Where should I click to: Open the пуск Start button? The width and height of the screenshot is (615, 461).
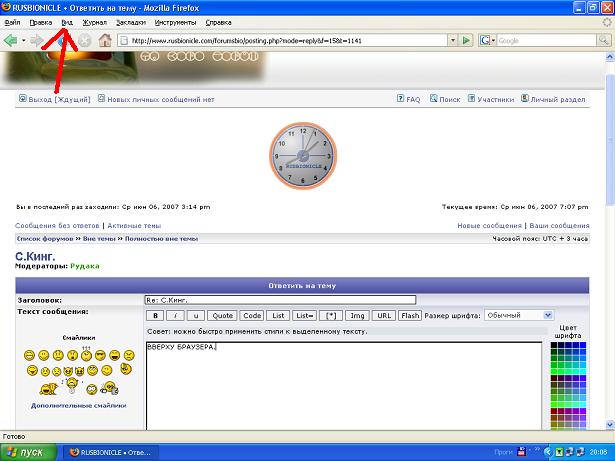[29, 452]
